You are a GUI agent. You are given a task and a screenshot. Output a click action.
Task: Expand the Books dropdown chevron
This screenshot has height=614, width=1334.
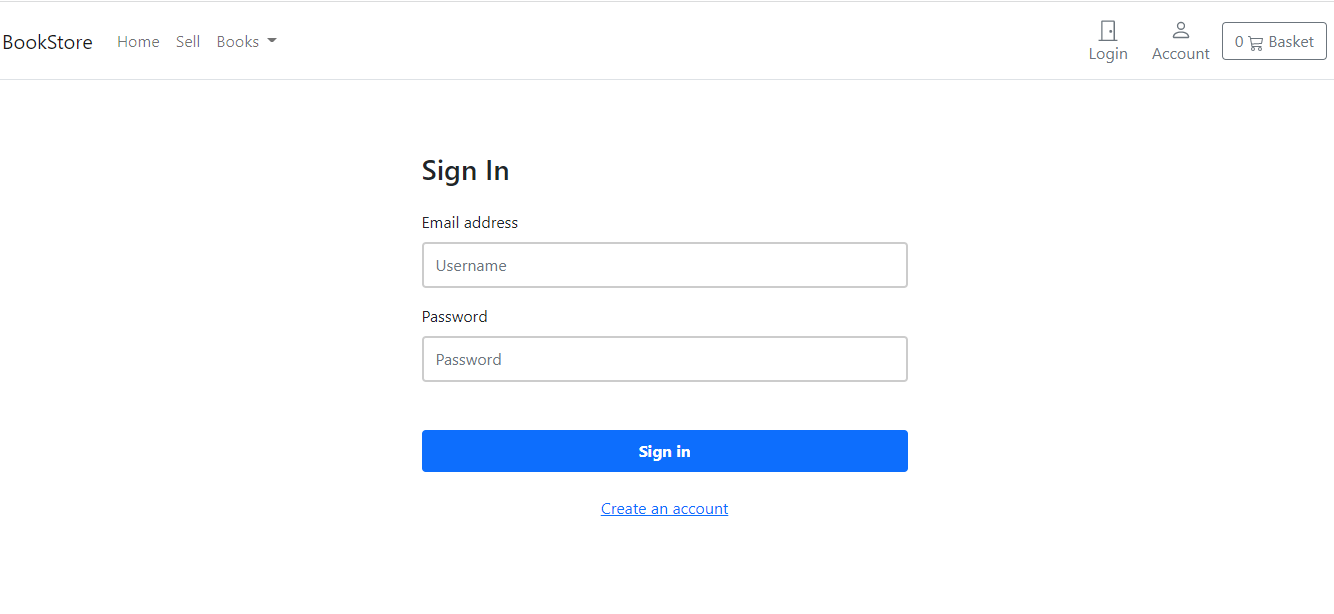273,41
